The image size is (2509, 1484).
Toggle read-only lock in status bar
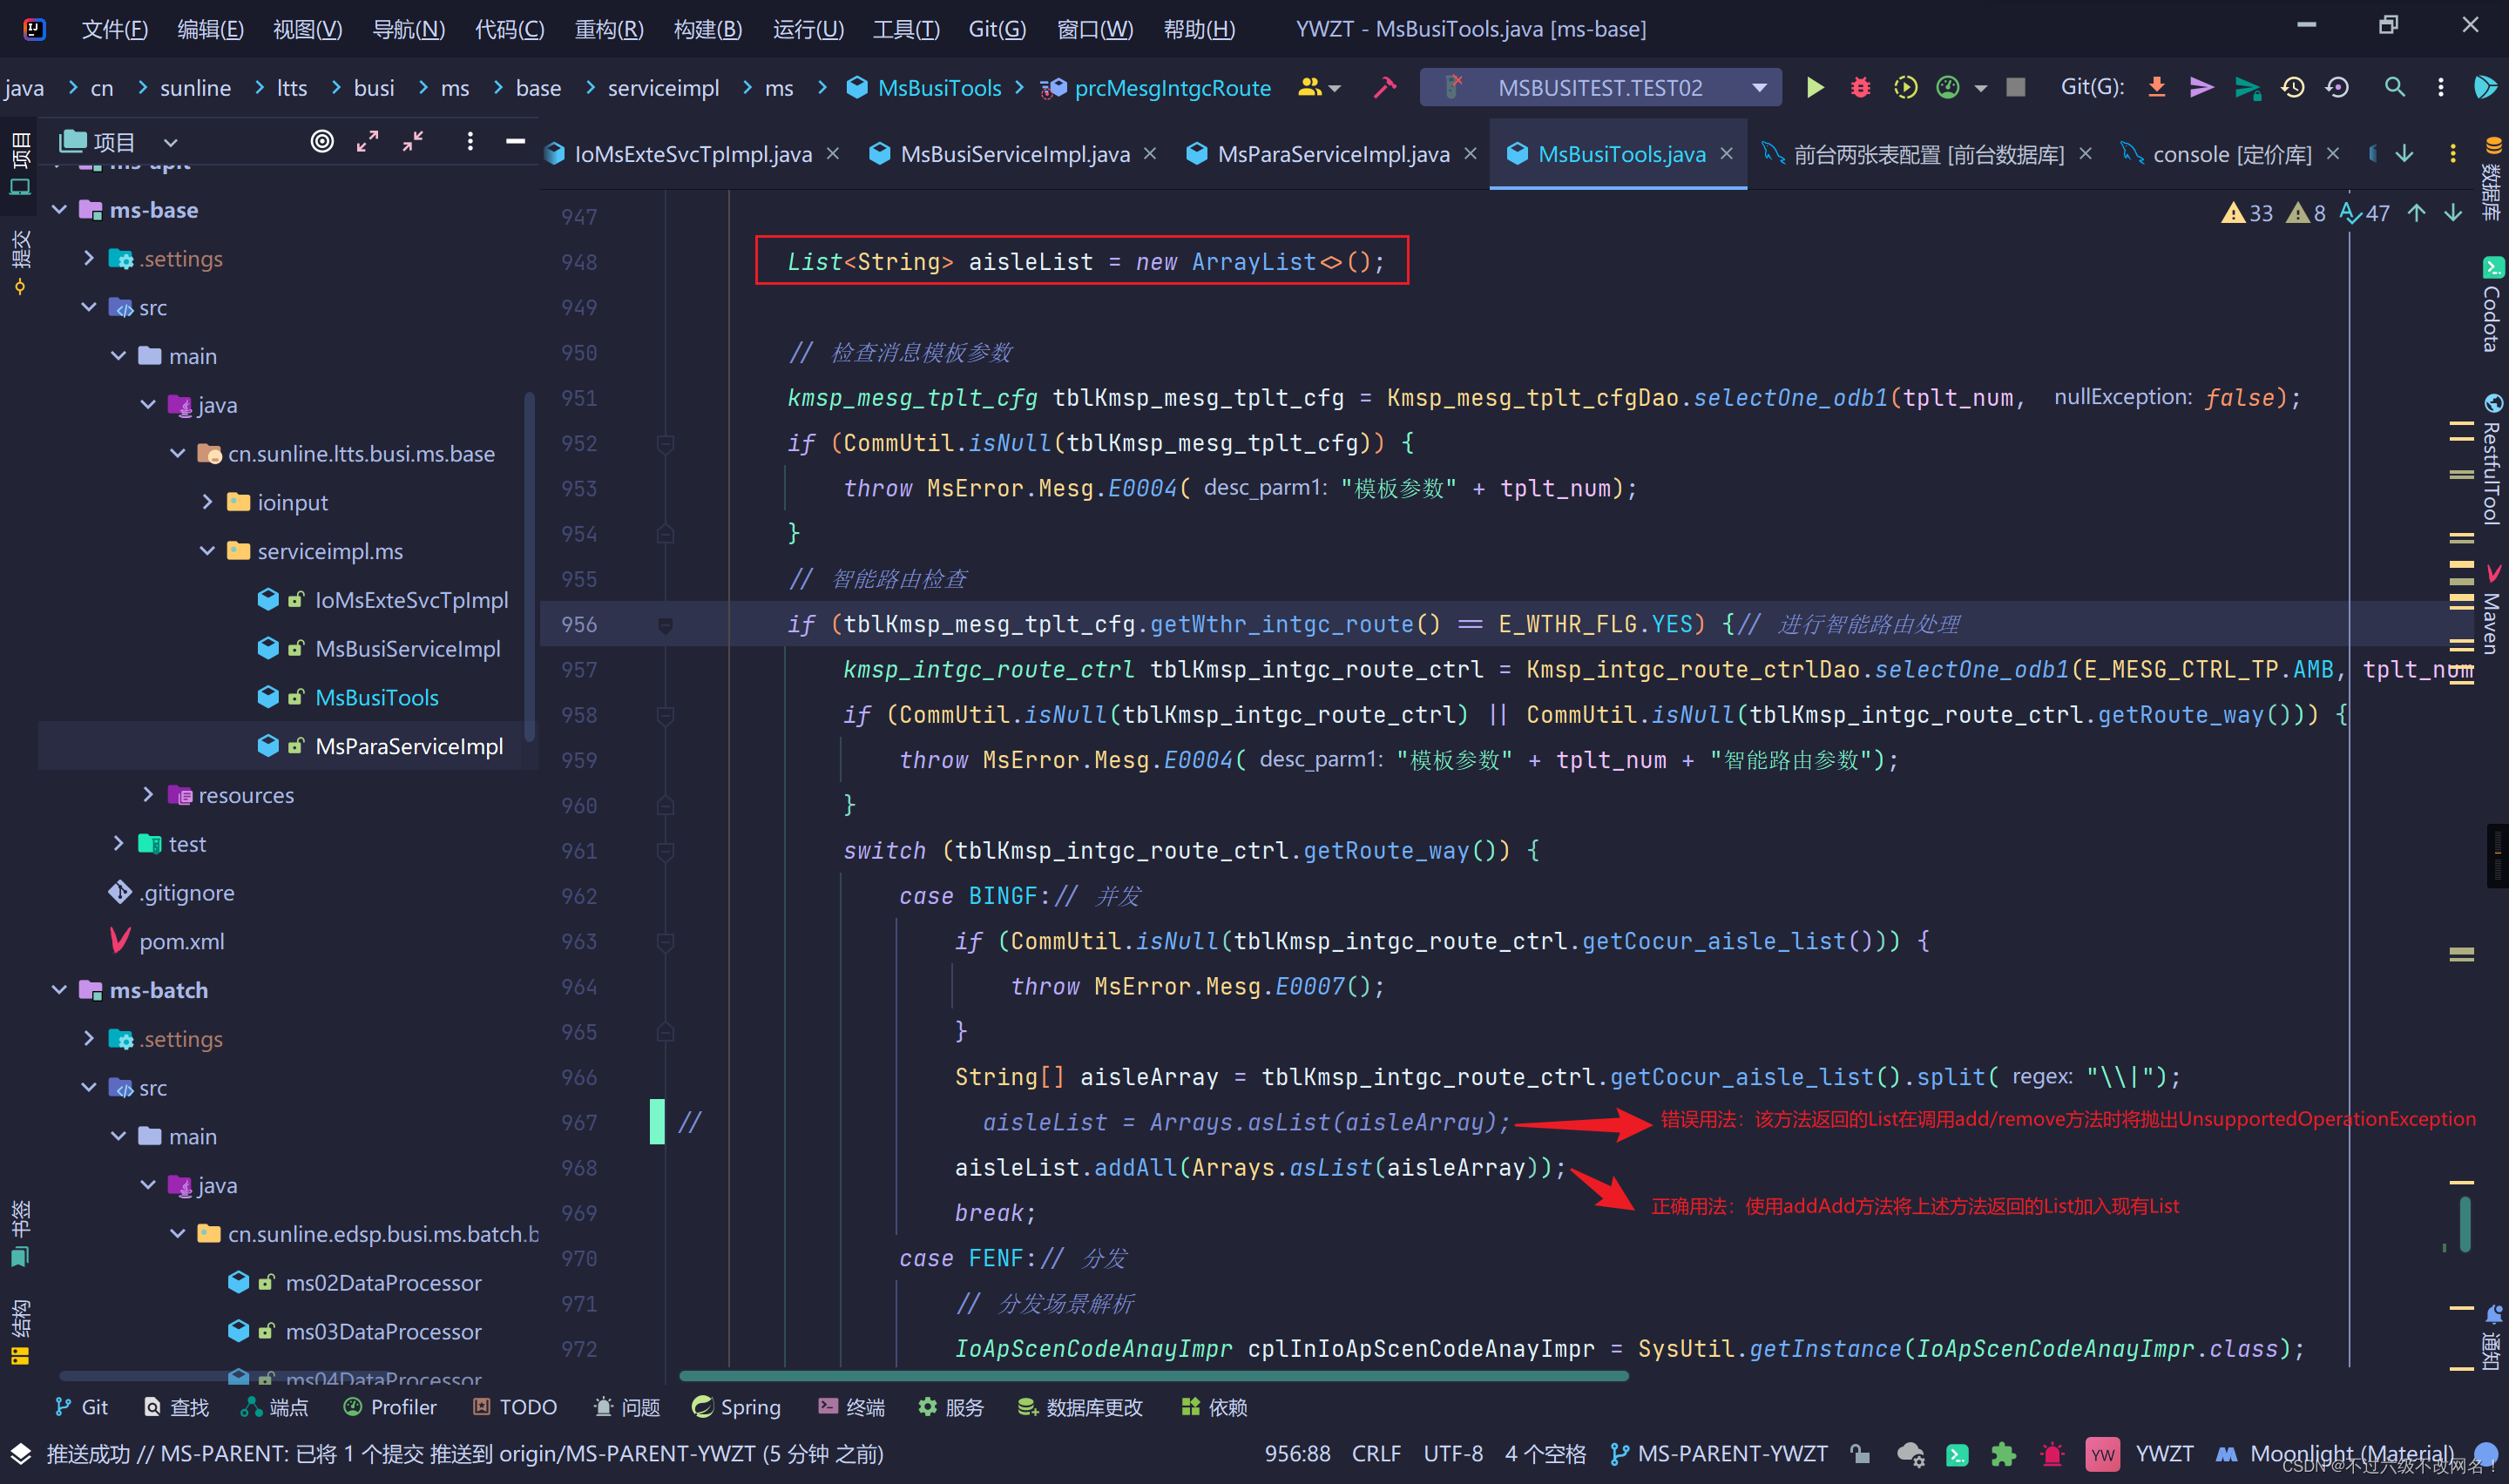click(x=1859, y=1454)
